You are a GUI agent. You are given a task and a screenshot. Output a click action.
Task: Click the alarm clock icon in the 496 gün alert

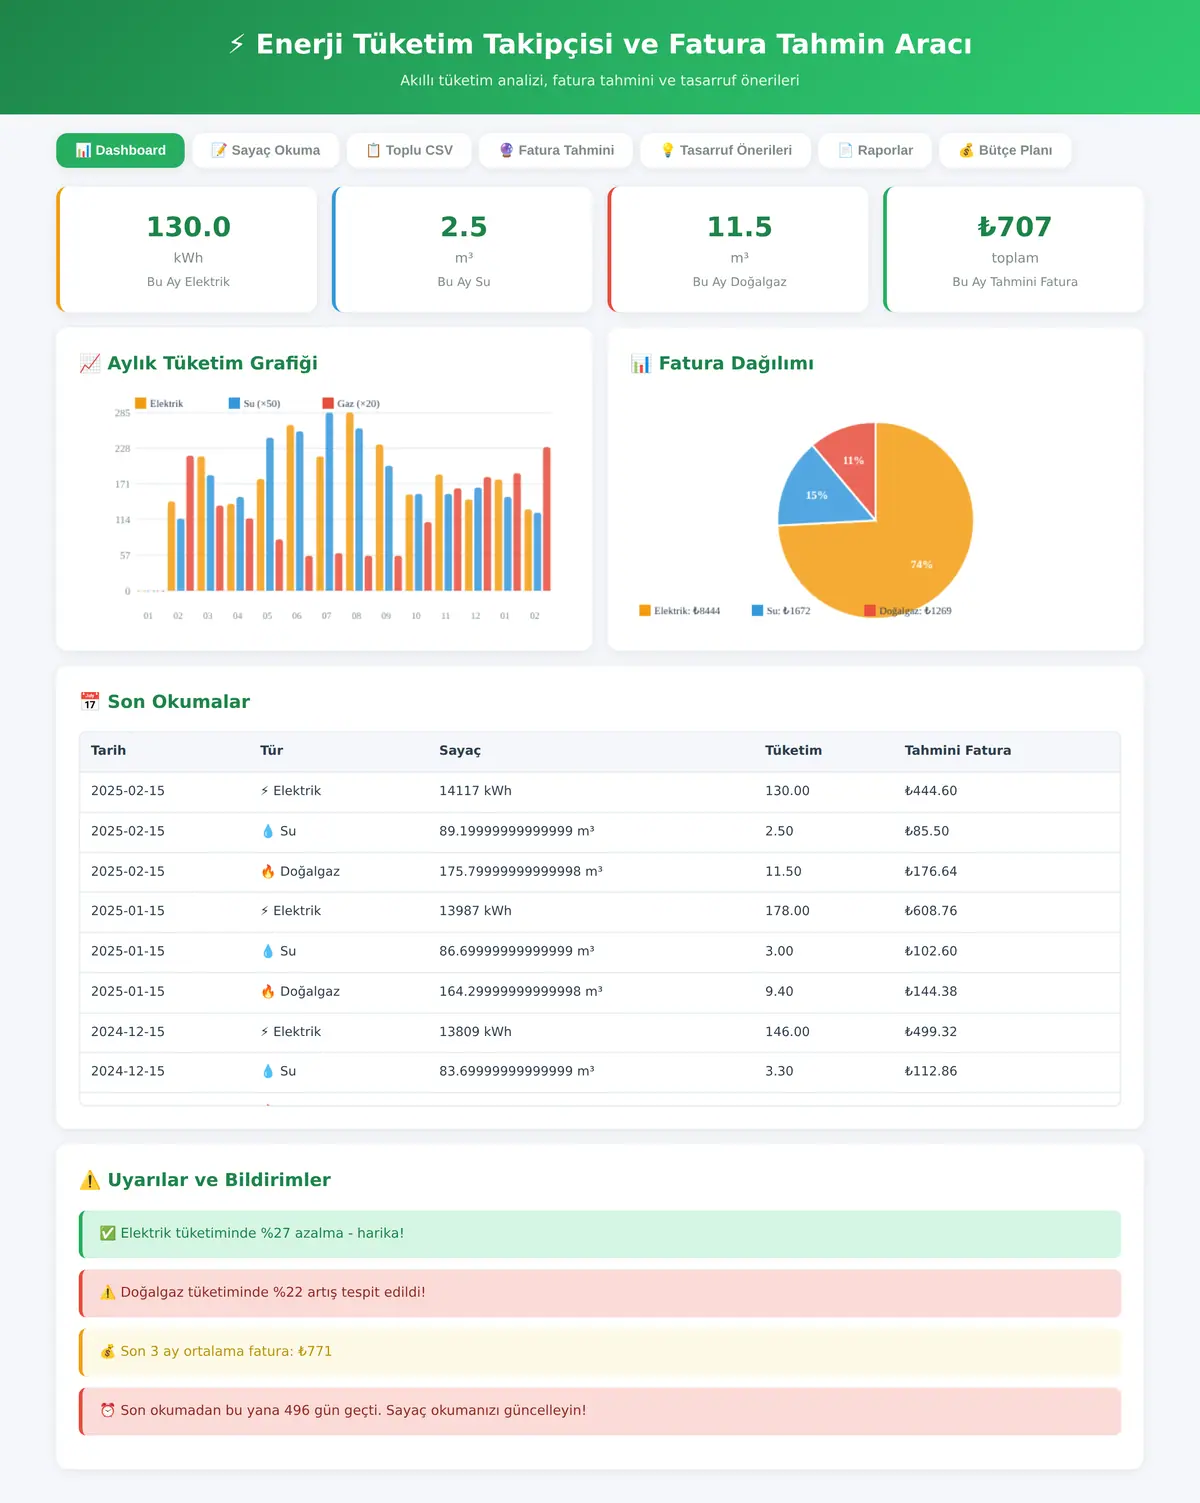(x=108, y=1410)
